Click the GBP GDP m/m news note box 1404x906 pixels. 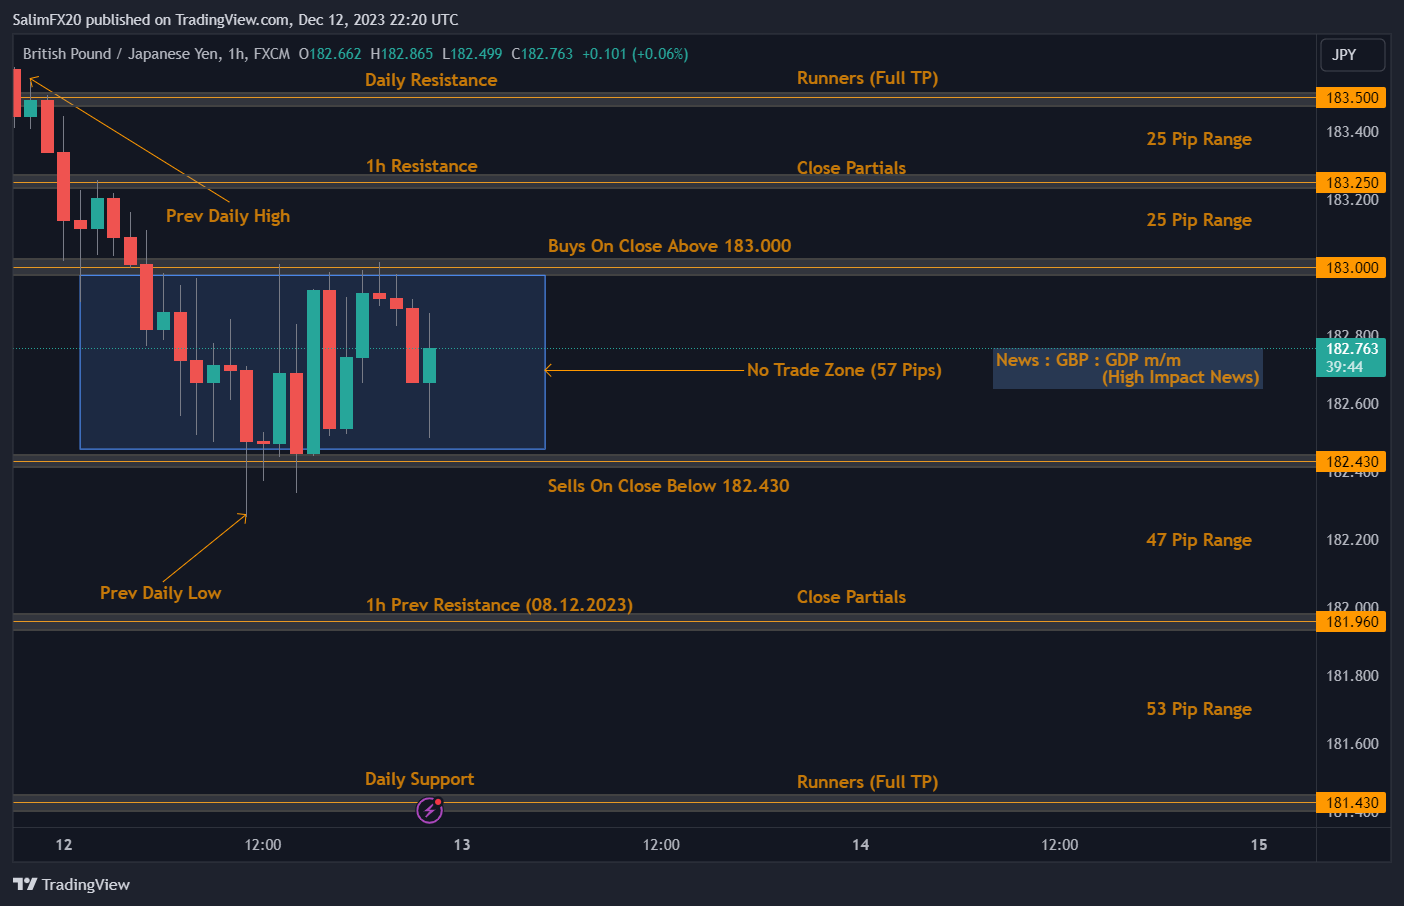1127,368
